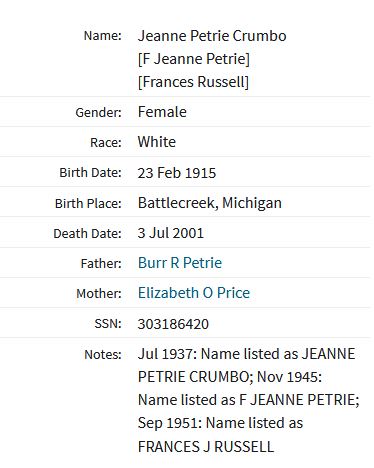Open the Elizabeth O Price mother link

(194, 293)
